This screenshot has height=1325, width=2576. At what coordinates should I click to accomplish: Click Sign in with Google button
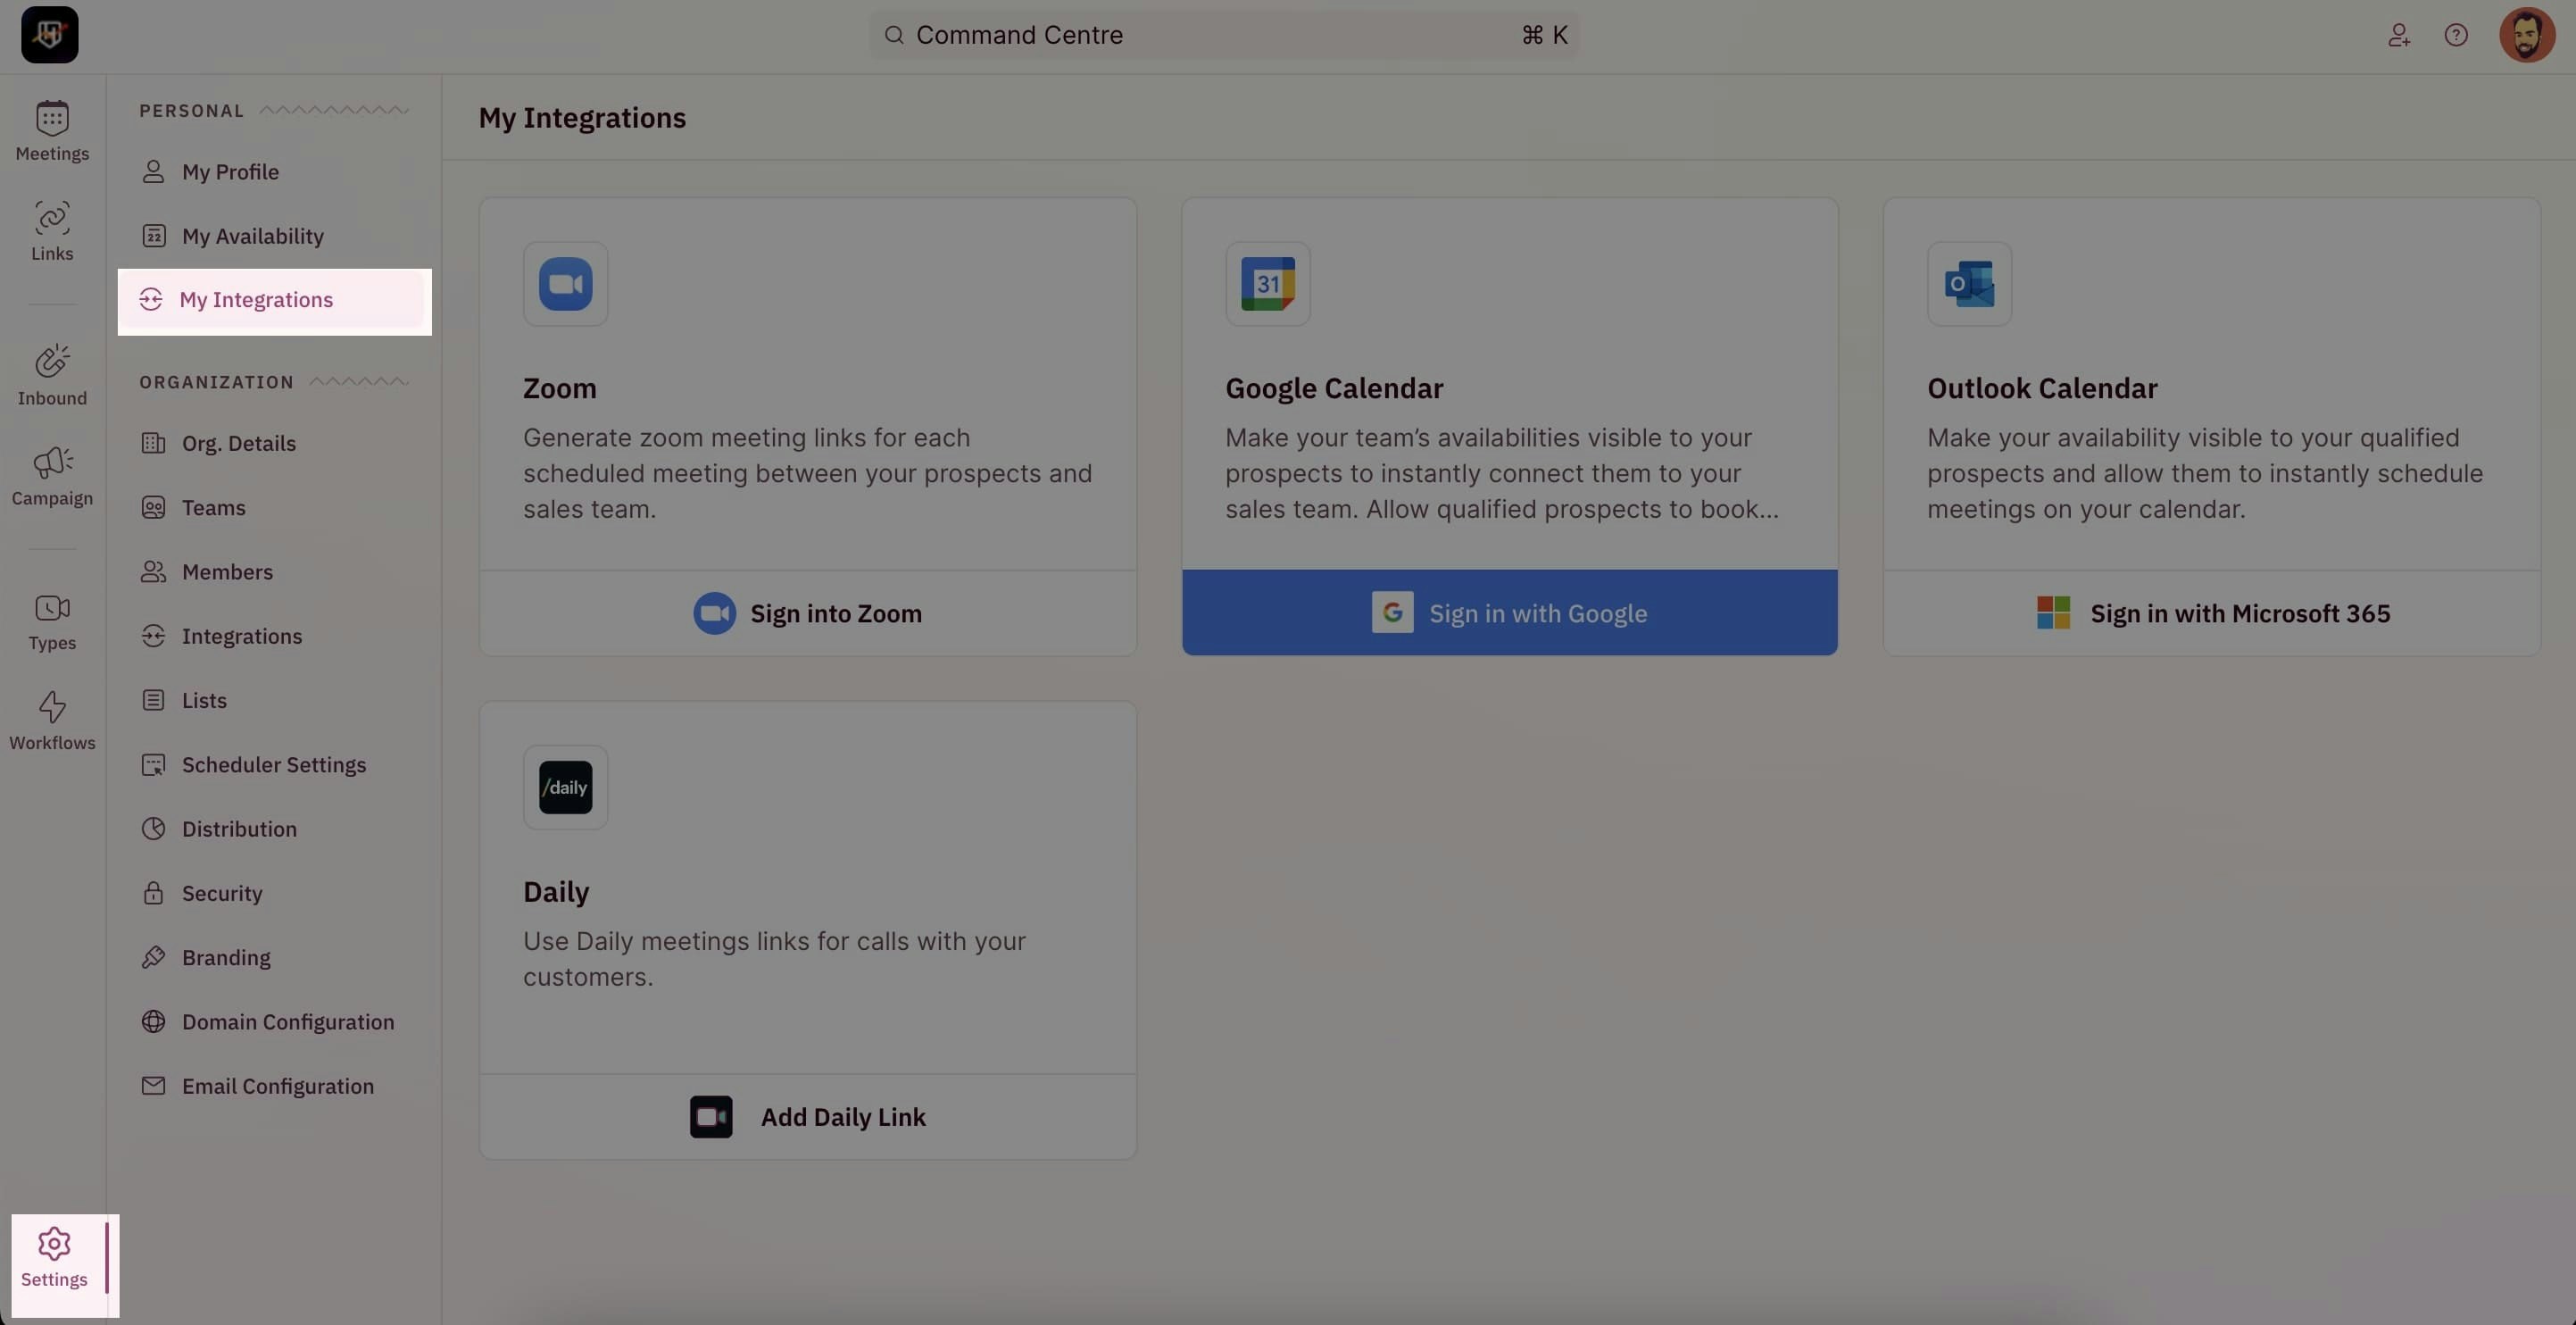point(1509,613)
